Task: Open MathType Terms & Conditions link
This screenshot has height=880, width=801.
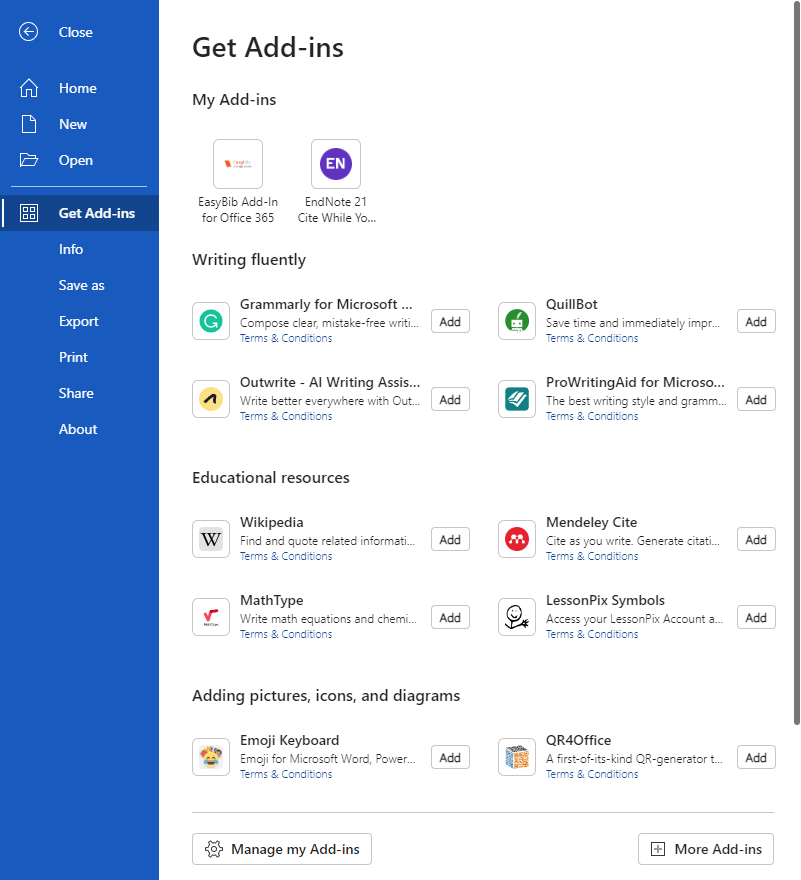Action: point(286,634)
